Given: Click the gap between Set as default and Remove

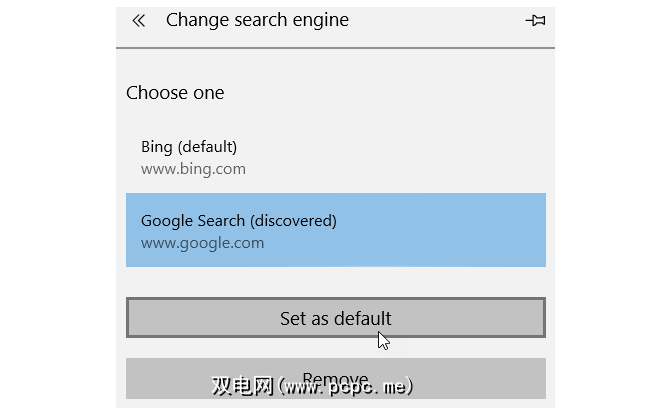Looking at the screenshot, I should pos(335,348).
